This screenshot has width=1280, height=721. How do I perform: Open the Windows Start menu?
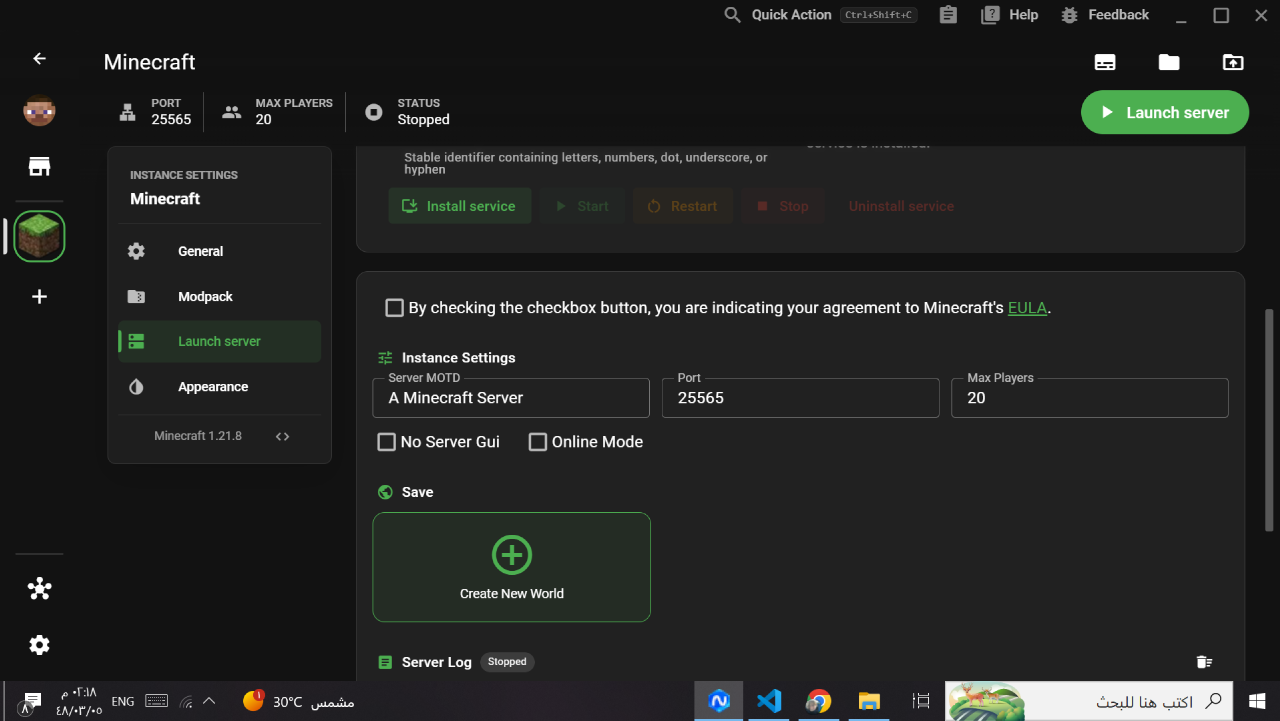pyautogui.click(x=1257, y=701)
